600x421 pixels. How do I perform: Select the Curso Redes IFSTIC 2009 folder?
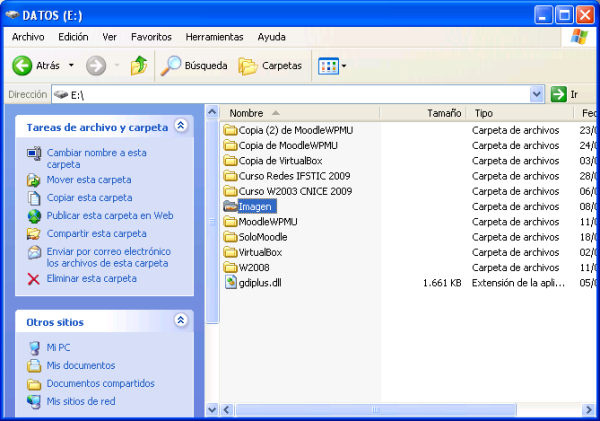294,176
